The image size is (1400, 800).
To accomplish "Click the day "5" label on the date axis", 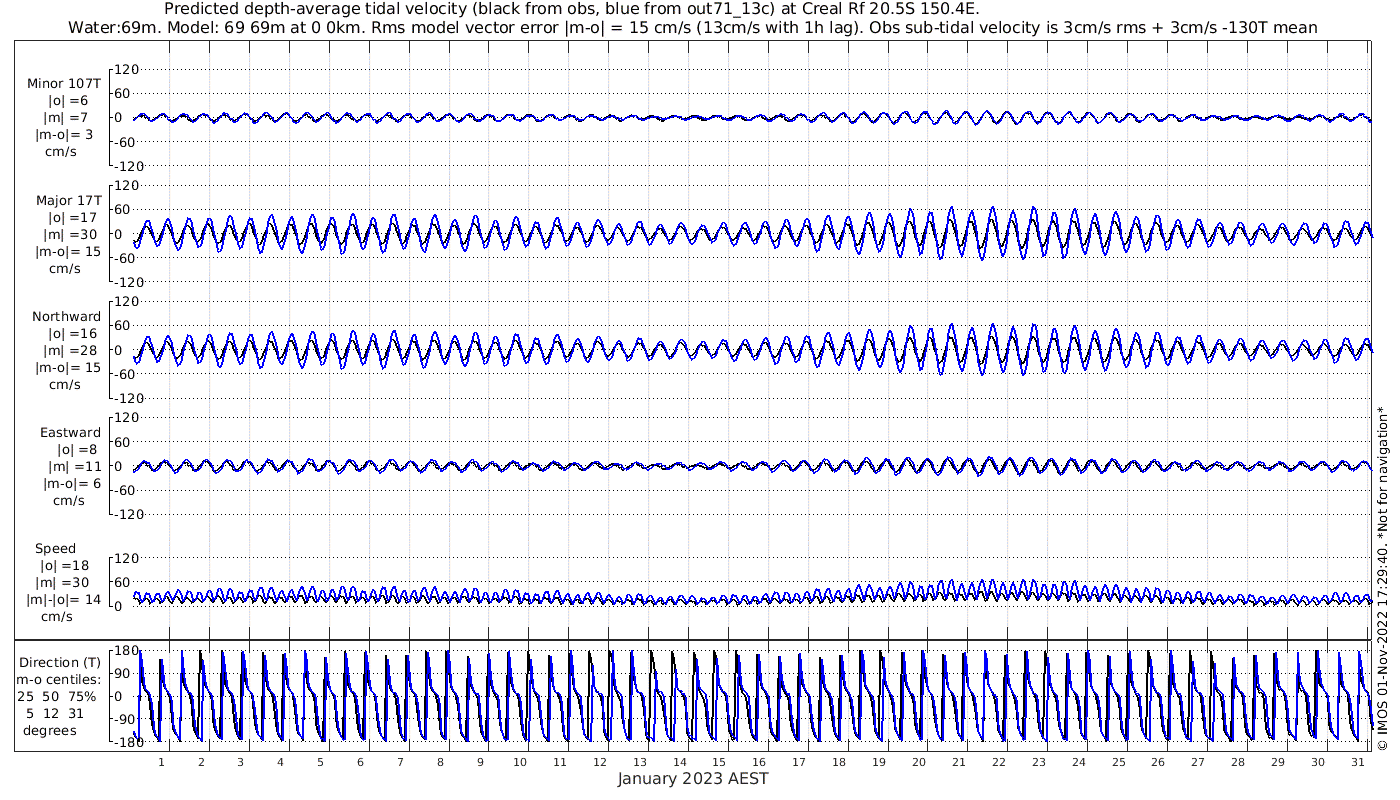I will click(320, 762).
